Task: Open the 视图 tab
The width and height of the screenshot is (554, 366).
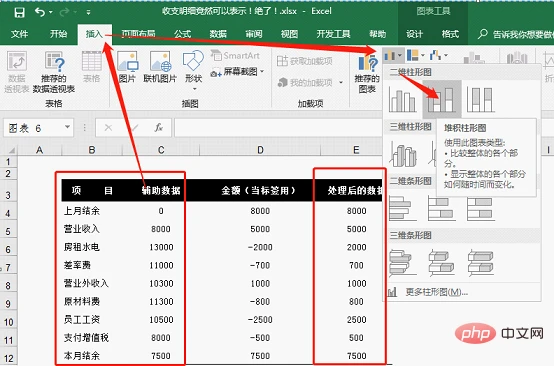Action: tap(289, 34)
